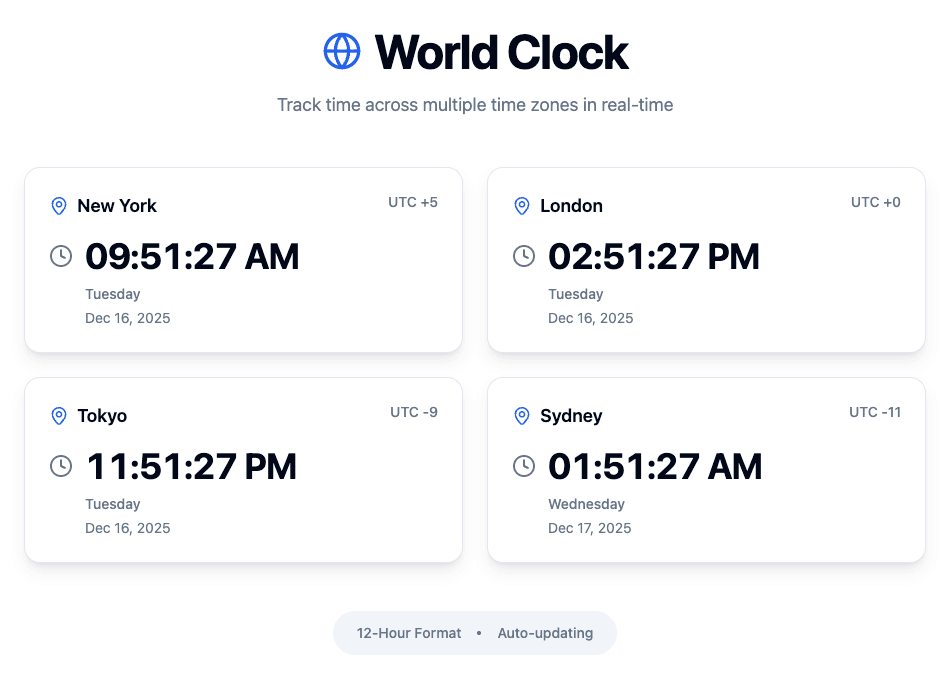
Task: Click the clock icon beside Sydney's time
Action: tap(523, 466)
